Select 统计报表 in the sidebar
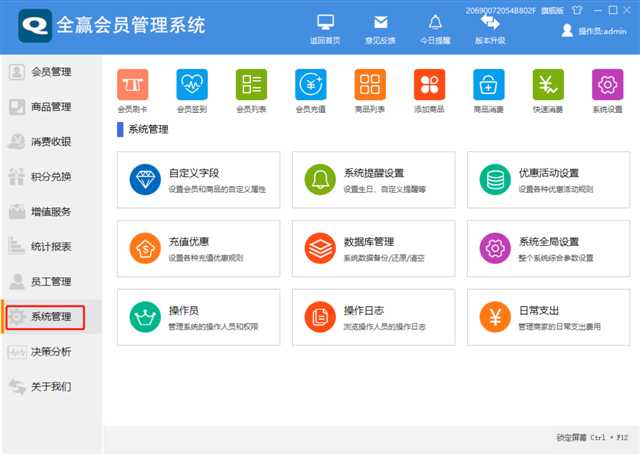640x456 pixels. pos(51,247)
